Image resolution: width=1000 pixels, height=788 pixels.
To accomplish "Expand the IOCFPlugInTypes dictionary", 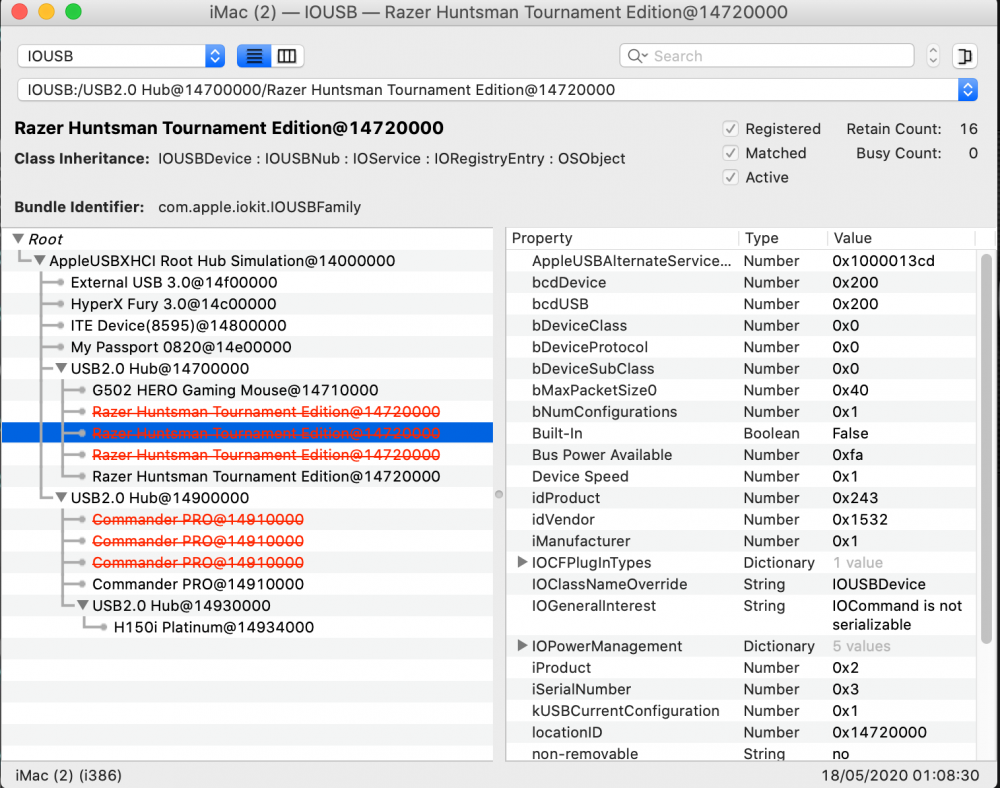I will pos(522,562).
